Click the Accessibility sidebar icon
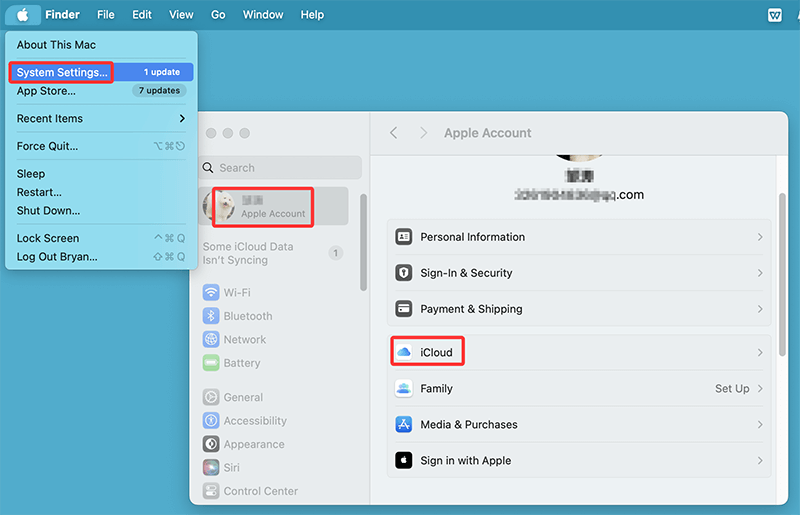 point(211,421)
